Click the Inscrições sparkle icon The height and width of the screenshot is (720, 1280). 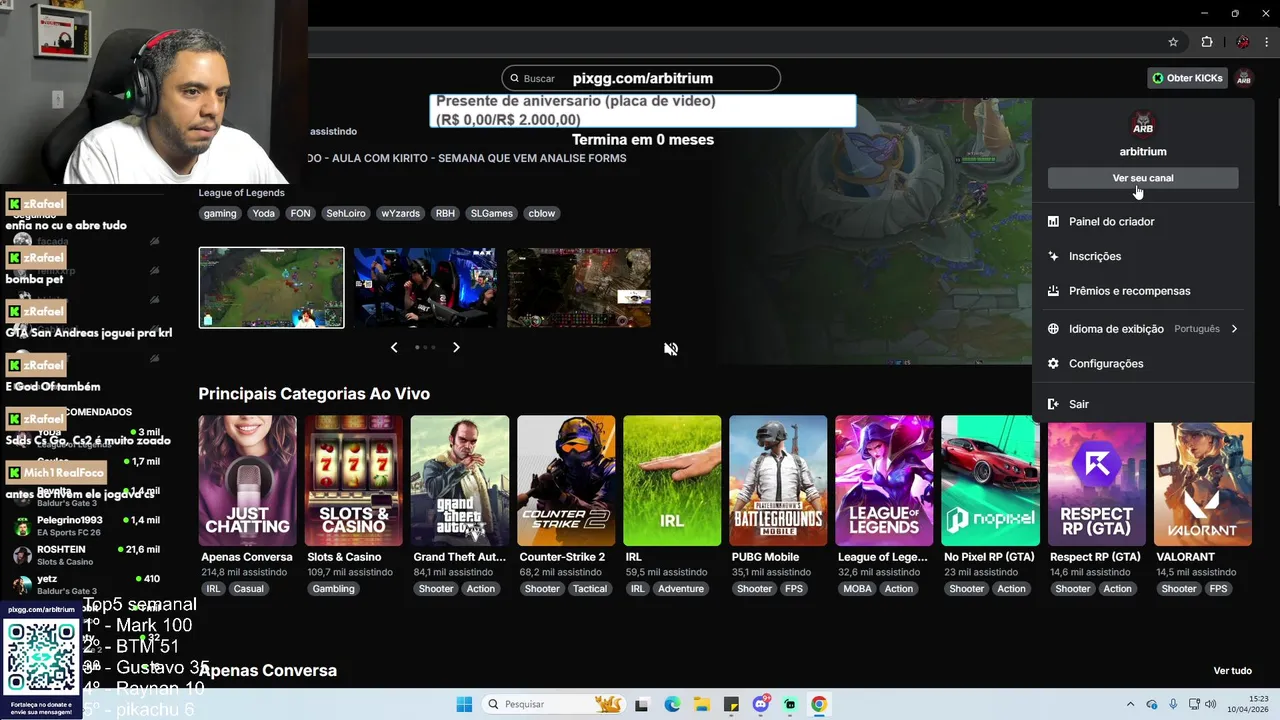(1053, 256)
